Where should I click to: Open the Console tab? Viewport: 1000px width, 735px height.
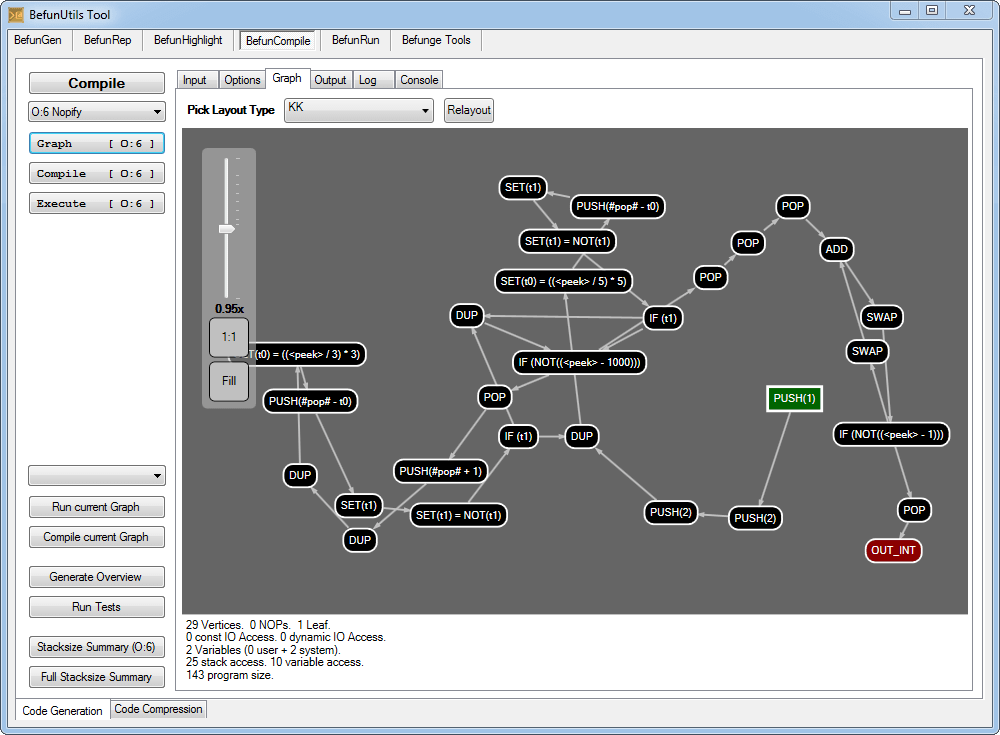(419, 80)
